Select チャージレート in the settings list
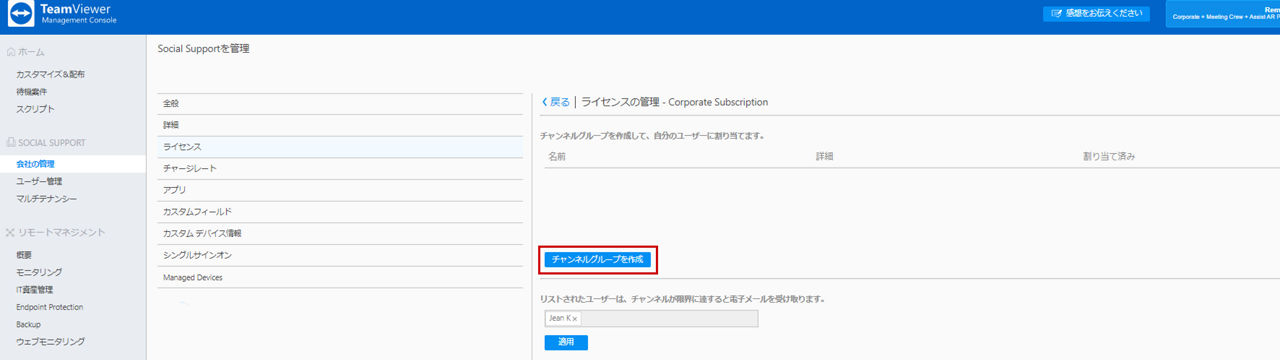This screenshot has height=360, width=1280. 340,169
